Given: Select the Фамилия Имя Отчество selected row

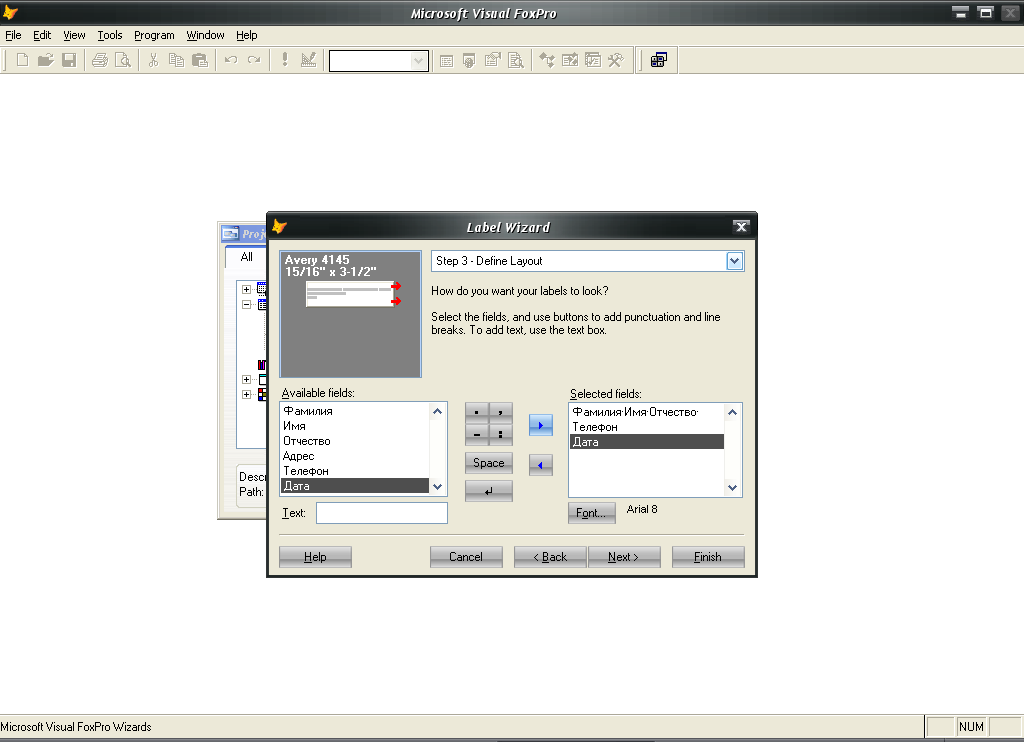Looking at the screenshot, I should 647,412.
